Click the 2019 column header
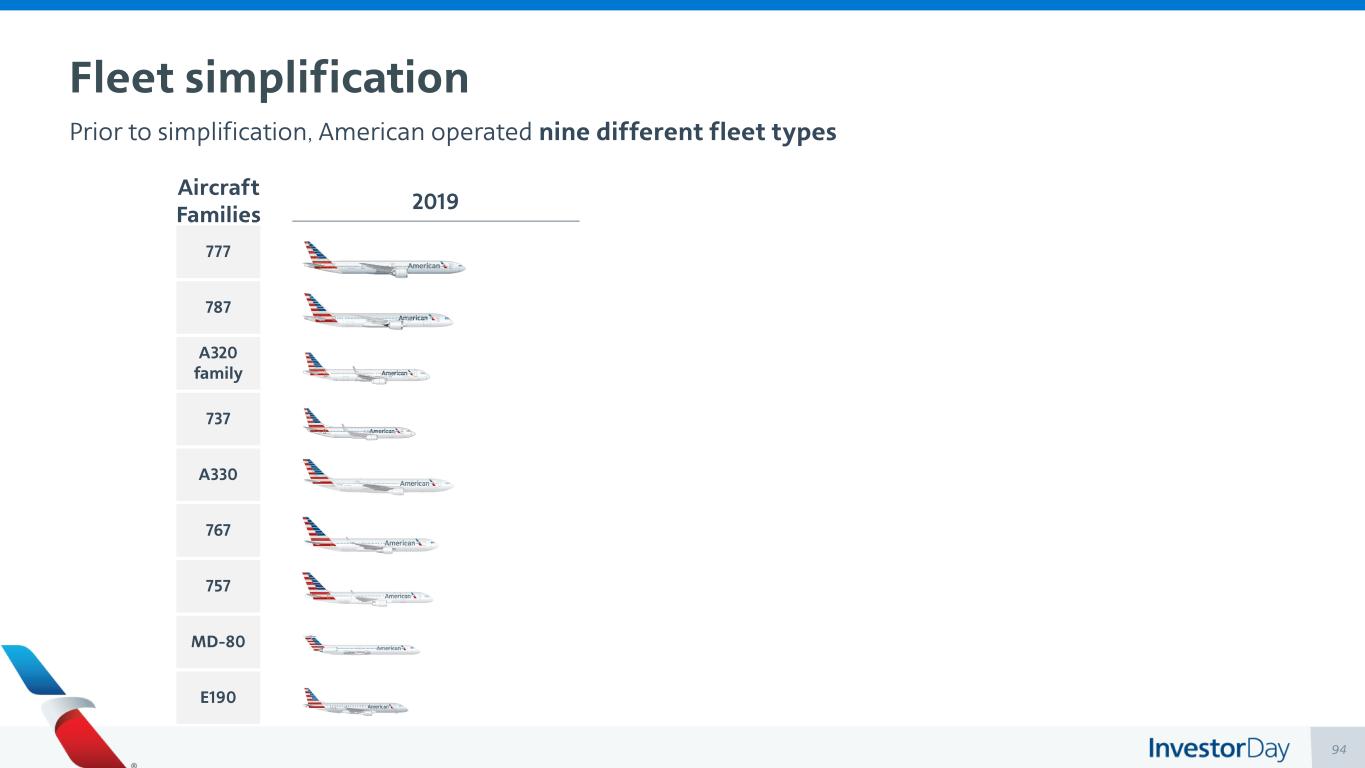 coord(435,202)
